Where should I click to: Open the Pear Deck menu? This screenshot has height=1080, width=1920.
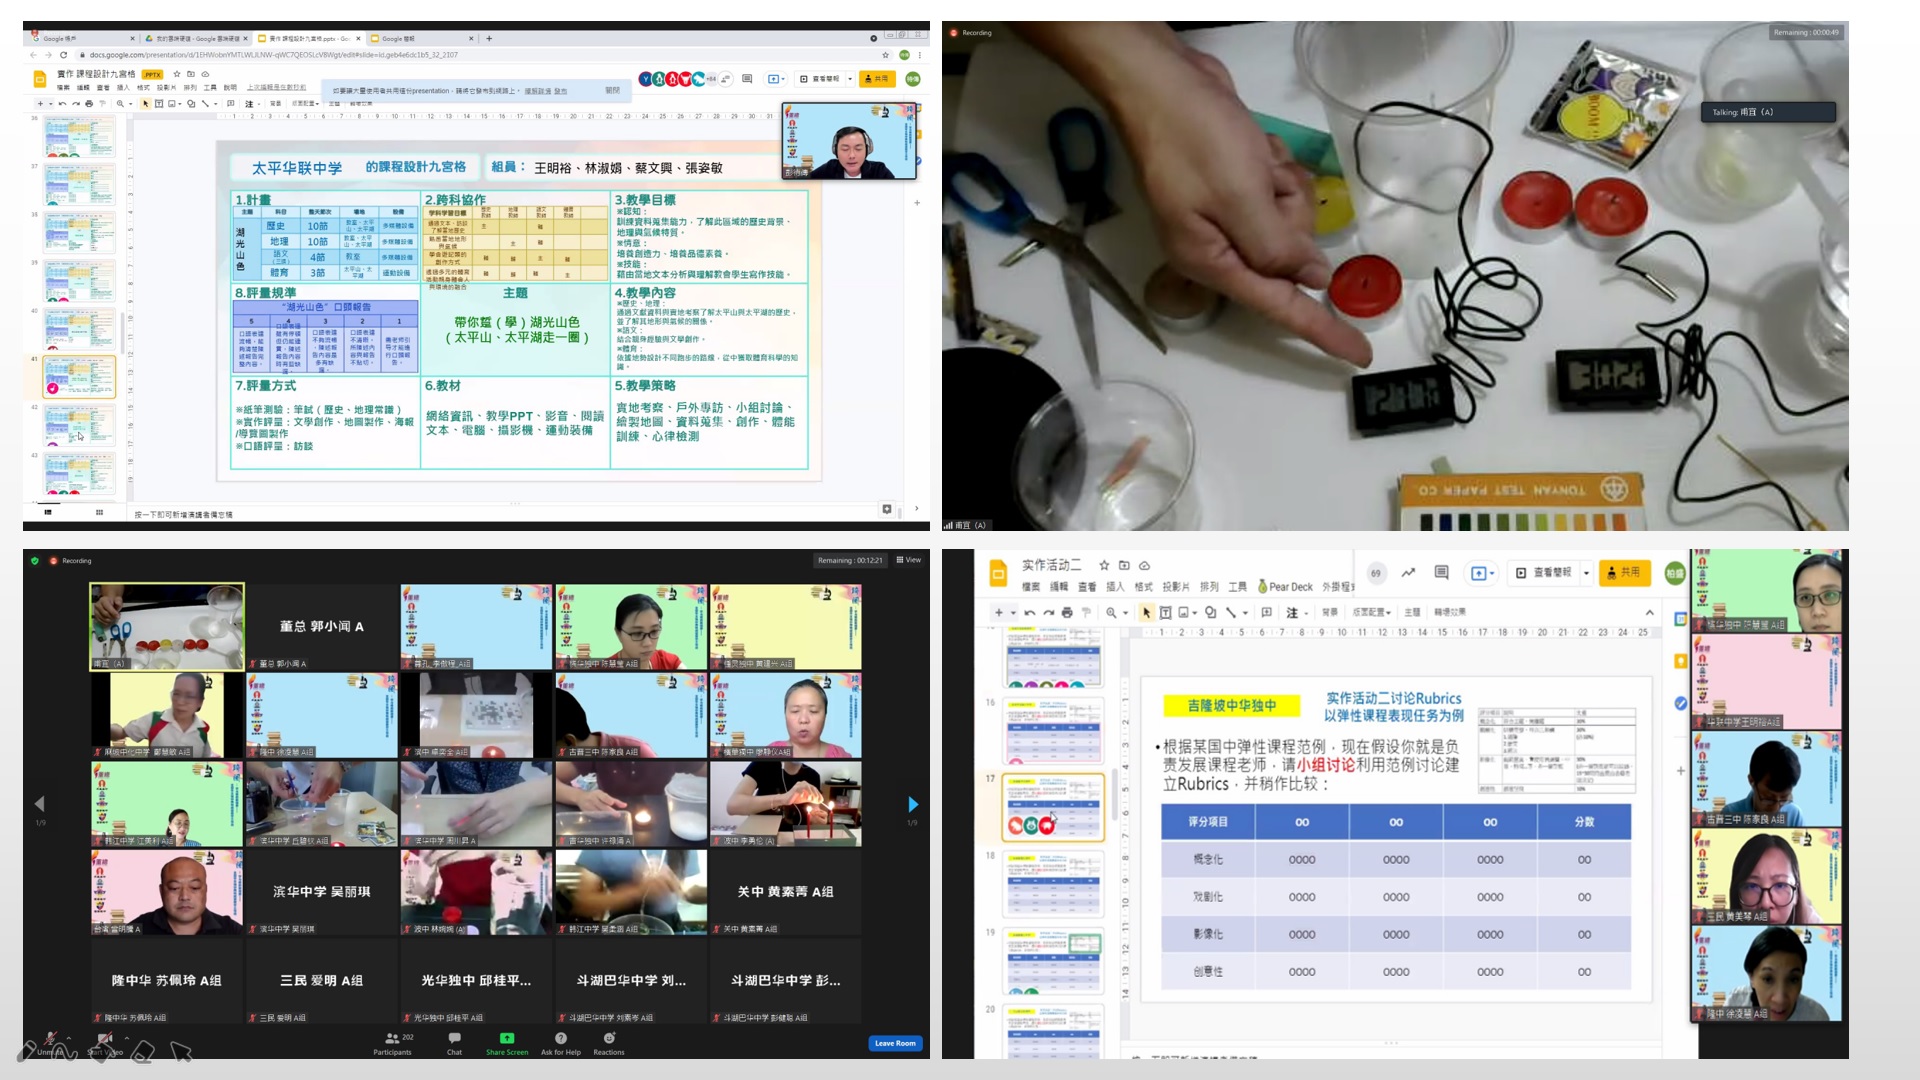1285,587
